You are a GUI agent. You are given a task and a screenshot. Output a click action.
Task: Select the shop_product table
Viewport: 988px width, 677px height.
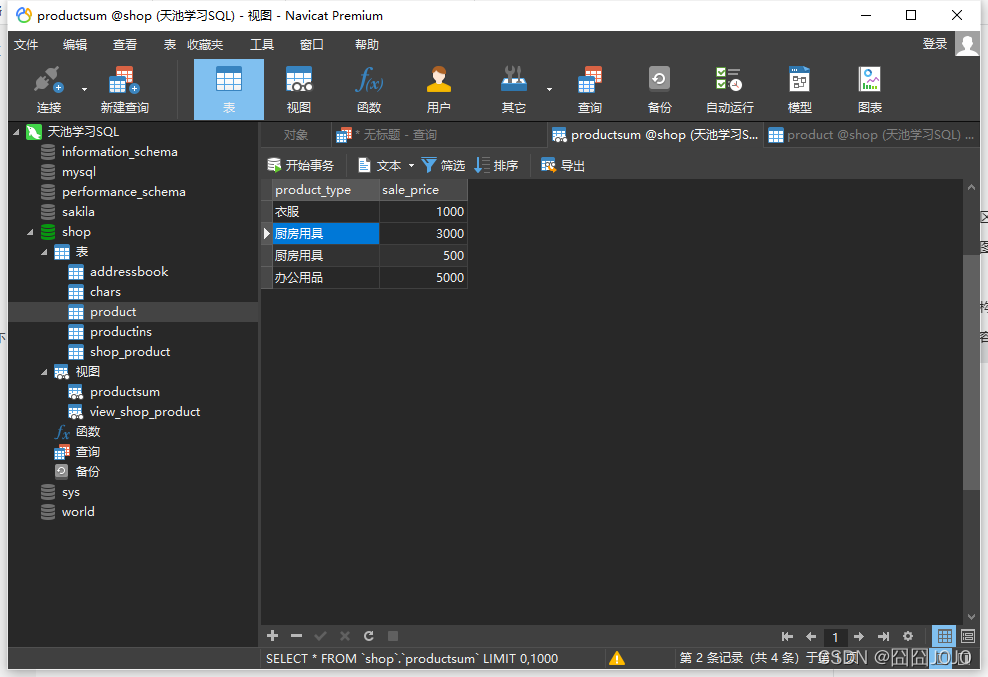click(x=130, y=352)
